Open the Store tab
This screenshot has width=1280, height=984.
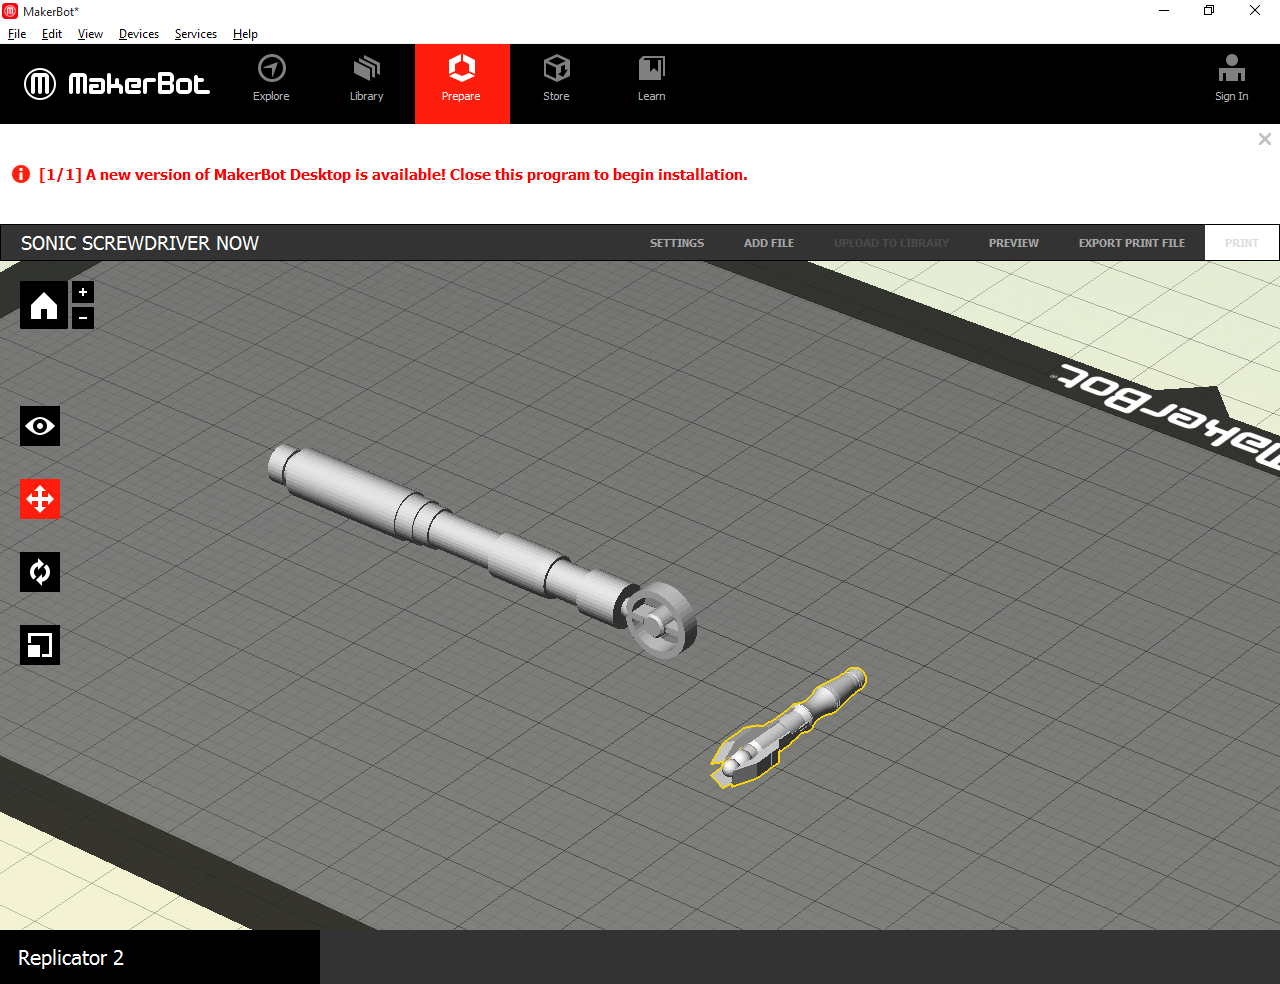coord(556,80)
